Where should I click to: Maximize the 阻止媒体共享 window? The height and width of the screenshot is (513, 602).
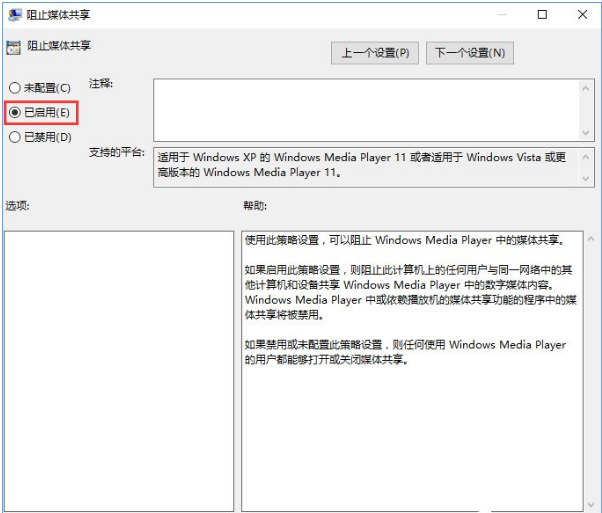point(542,15)
